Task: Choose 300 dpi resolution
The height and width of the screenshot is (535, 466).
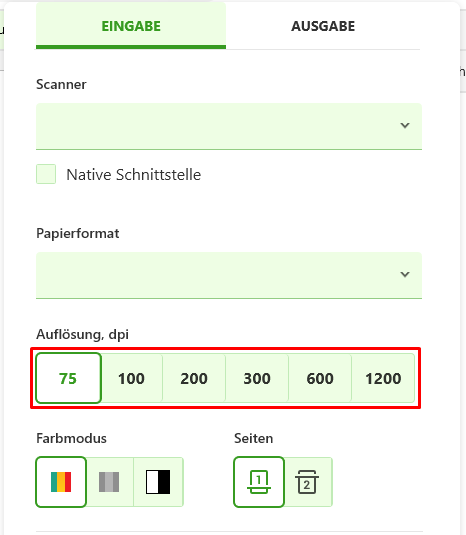Action: (x=257, y=378)
